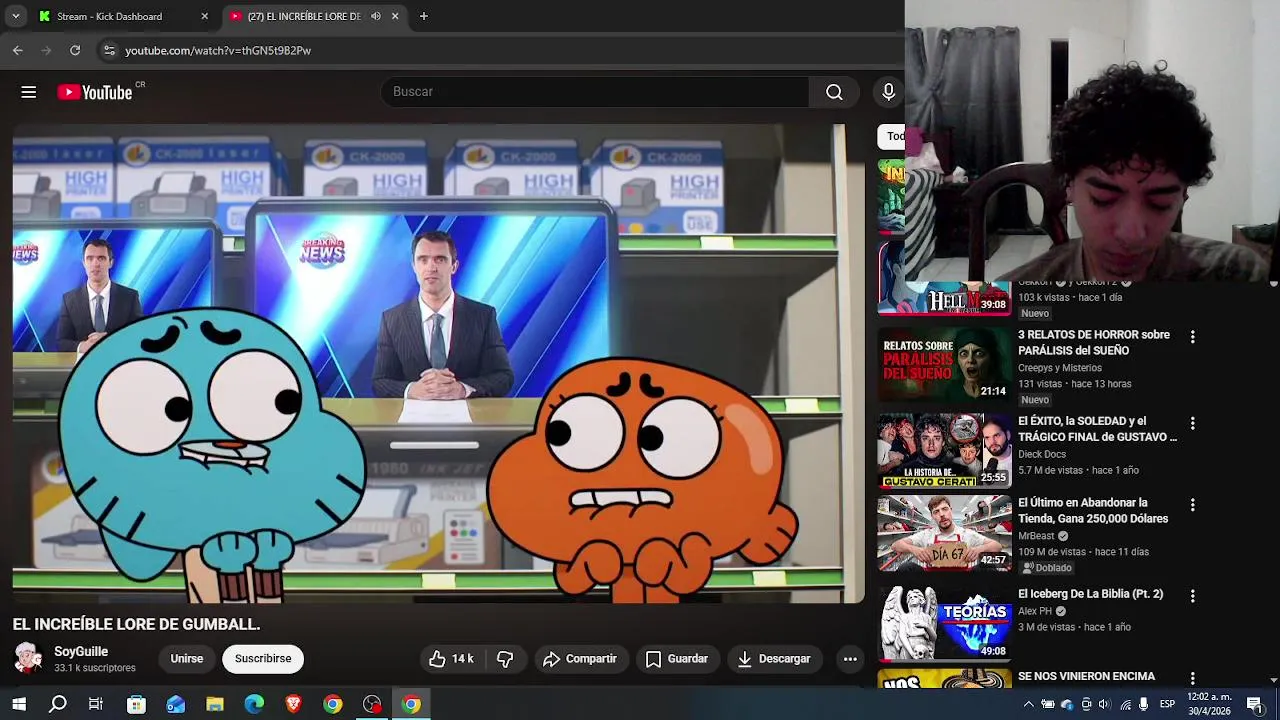
Task: Open El Iceberg De La Biblia title
Action: point(1090,594)
